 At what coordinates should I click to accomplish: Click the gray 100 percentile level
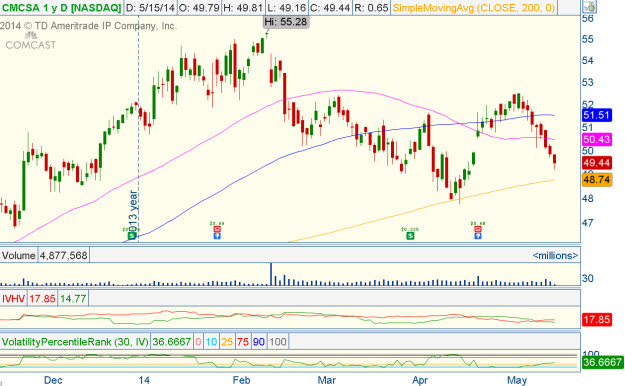coord(278,342)
